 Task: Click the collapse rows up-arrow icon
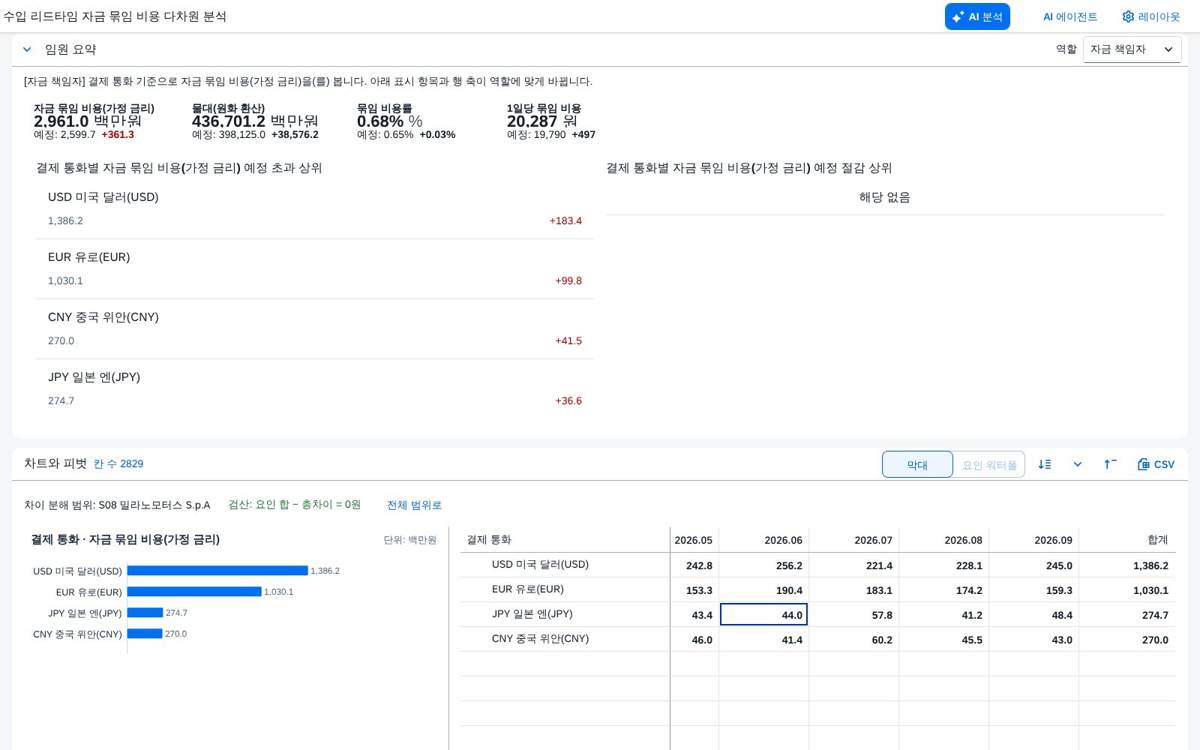tap(1110, 464)
